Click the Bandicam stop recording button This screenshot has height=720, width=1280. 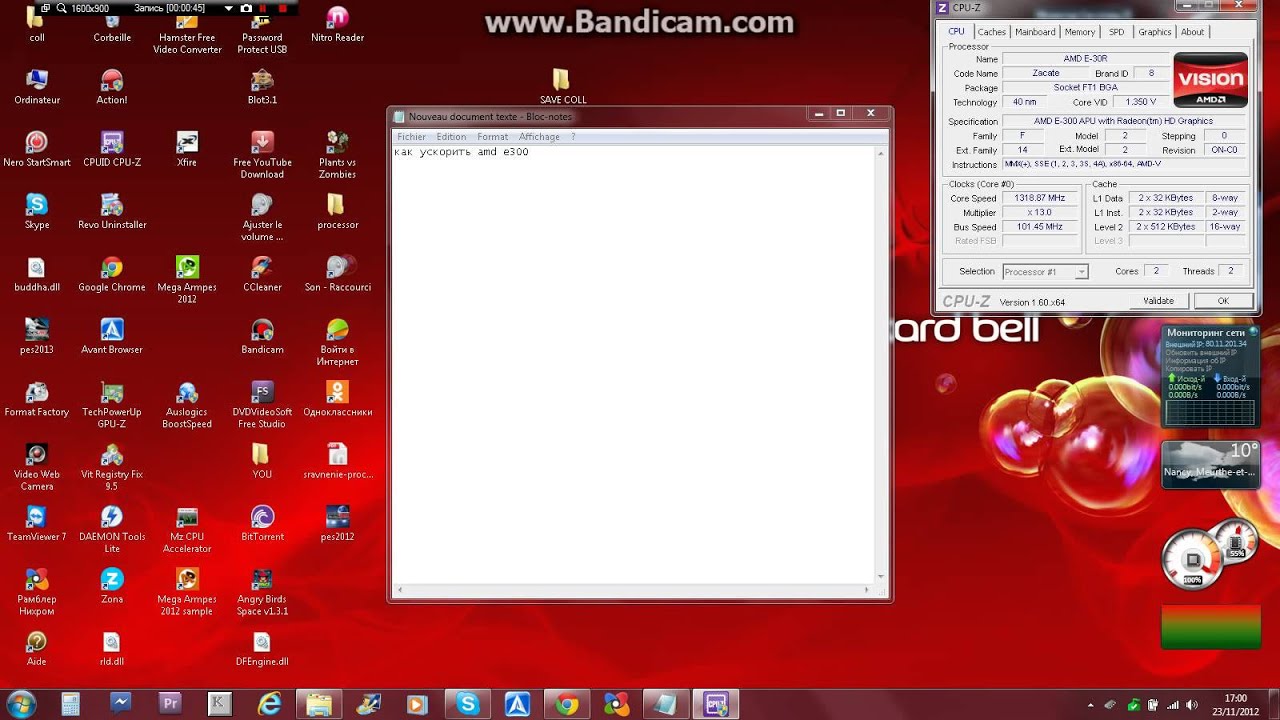(283, 8)
